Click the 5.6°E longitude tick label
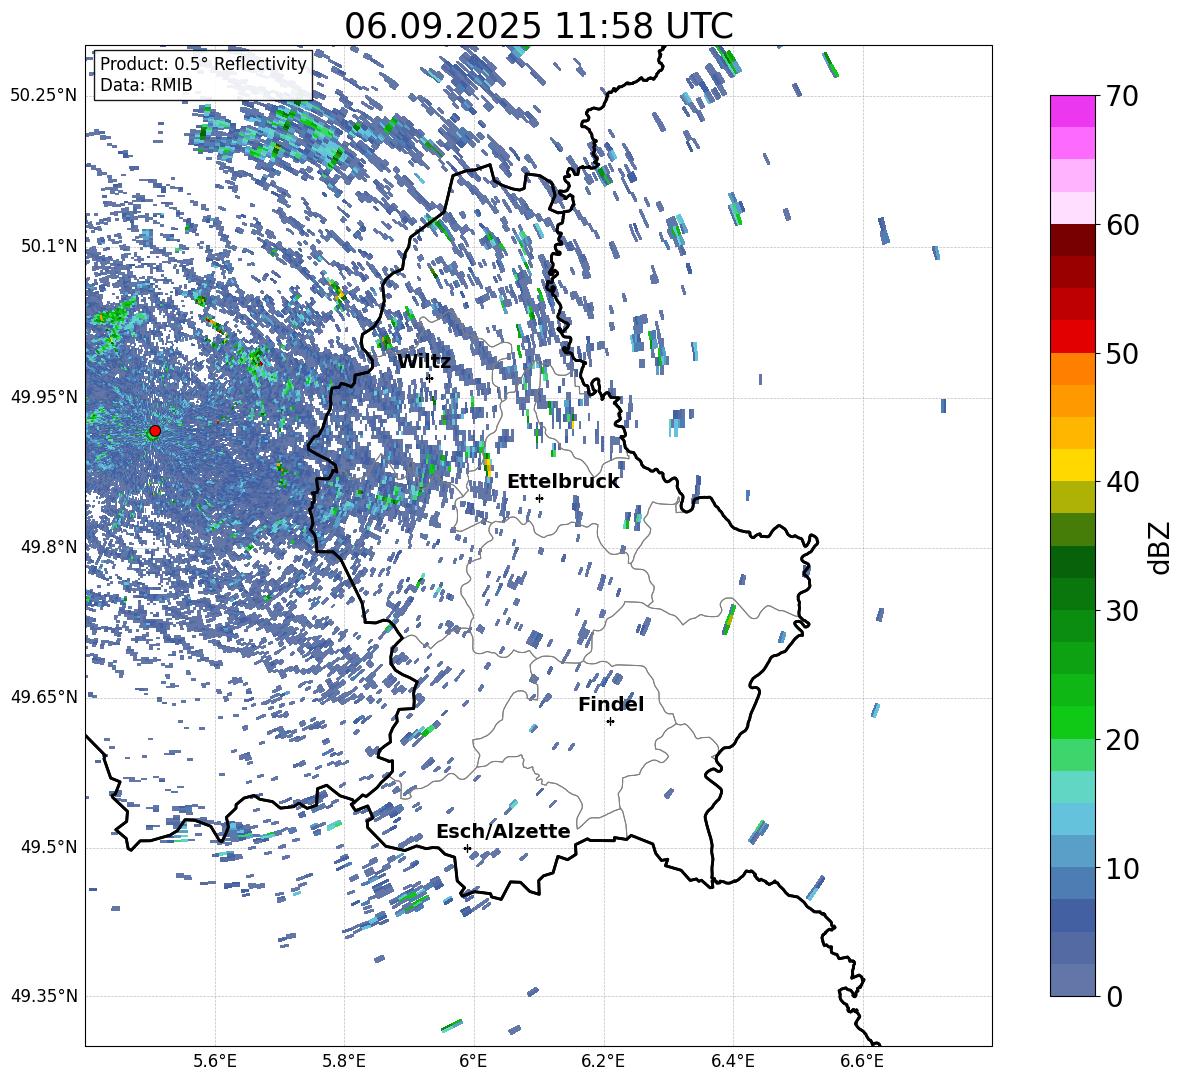The width and height of the screenshot is (1184, 1081). pyautogui.click(x=215, y=1061)
